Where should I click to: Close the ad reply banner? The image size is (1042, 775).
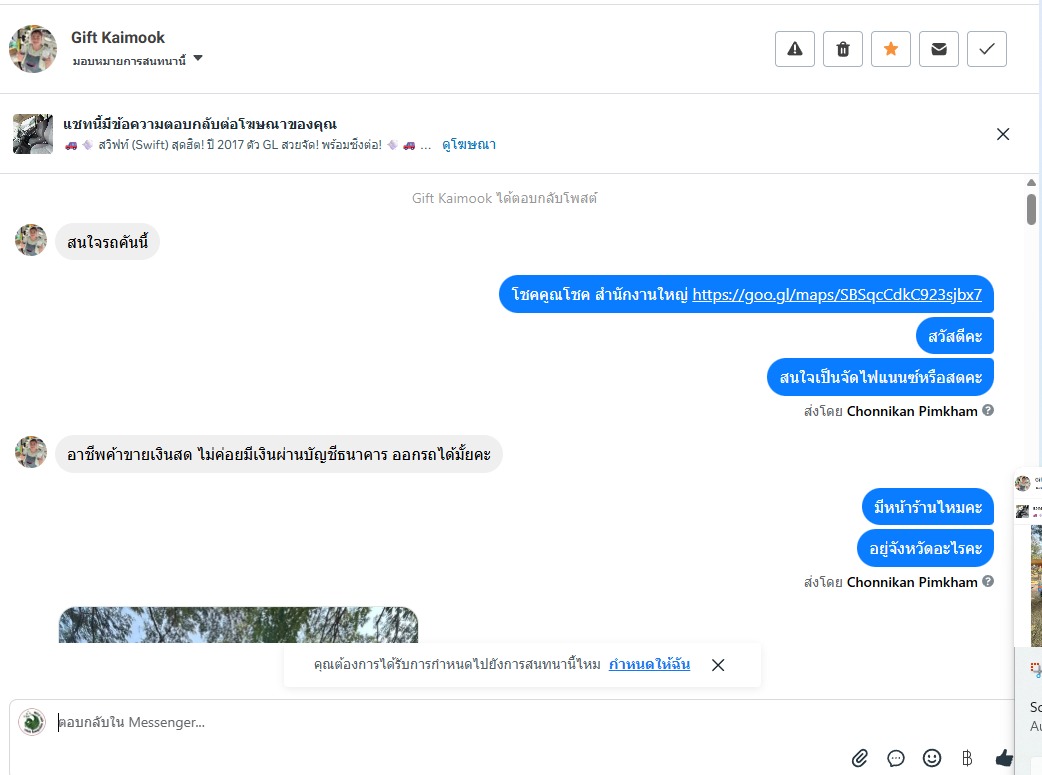(x=1003, y=134)
